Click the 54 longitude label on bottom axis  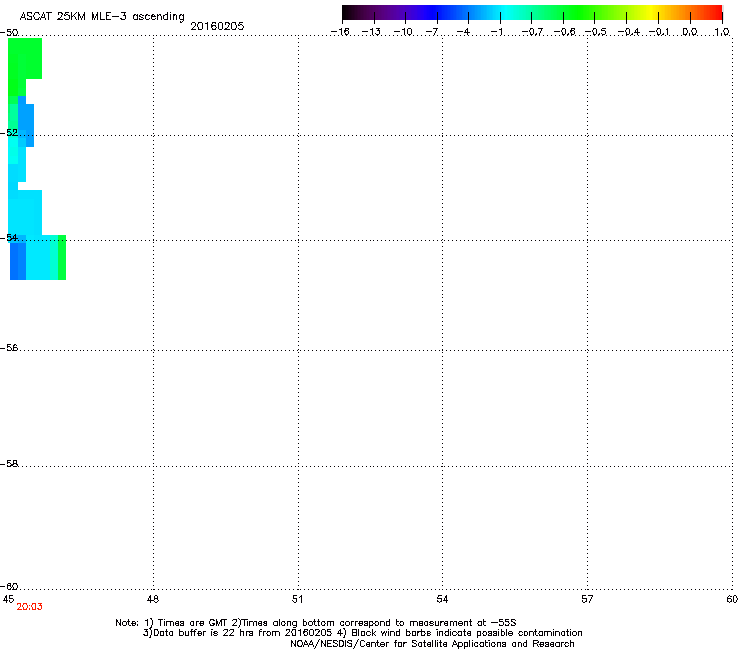click(x=442, y=599)
